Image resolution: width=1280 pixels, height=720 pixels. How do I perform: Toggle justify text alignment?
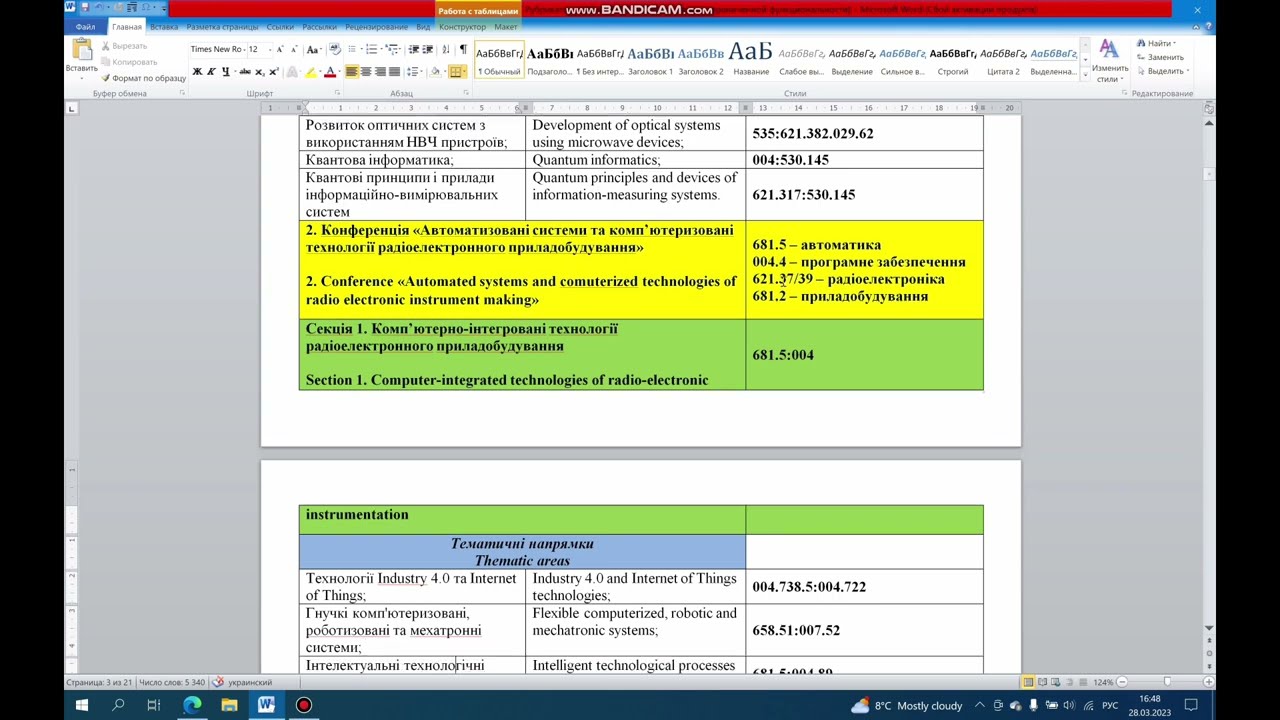point(394,72)
